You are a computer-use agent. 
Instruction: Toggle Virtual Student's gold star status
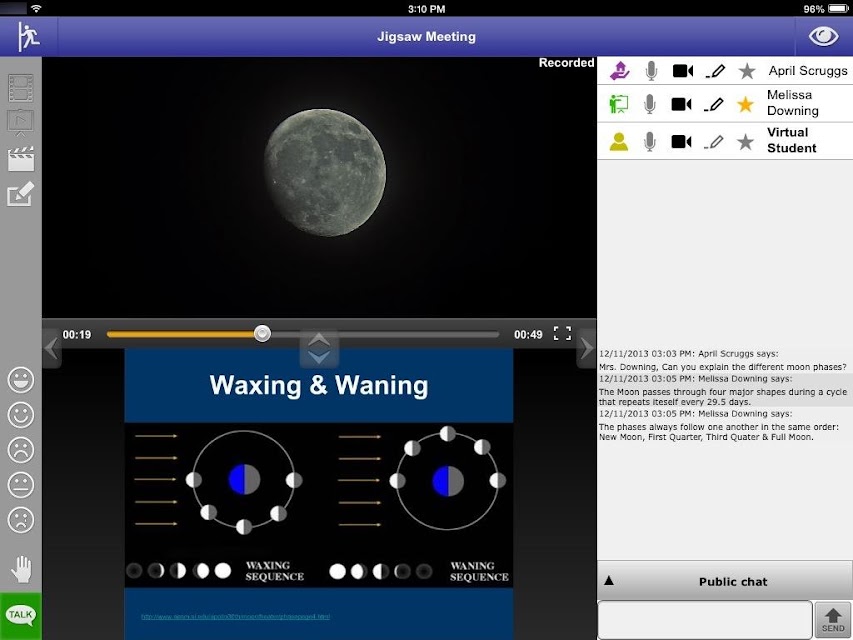745,142
